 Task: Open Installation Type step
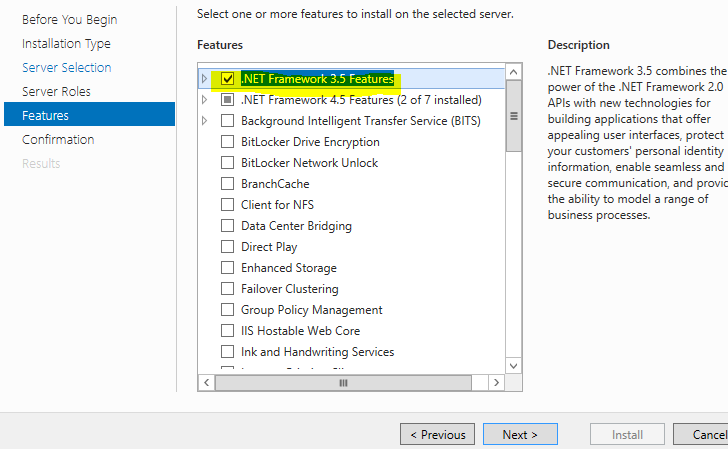click(x=66, y=44)
